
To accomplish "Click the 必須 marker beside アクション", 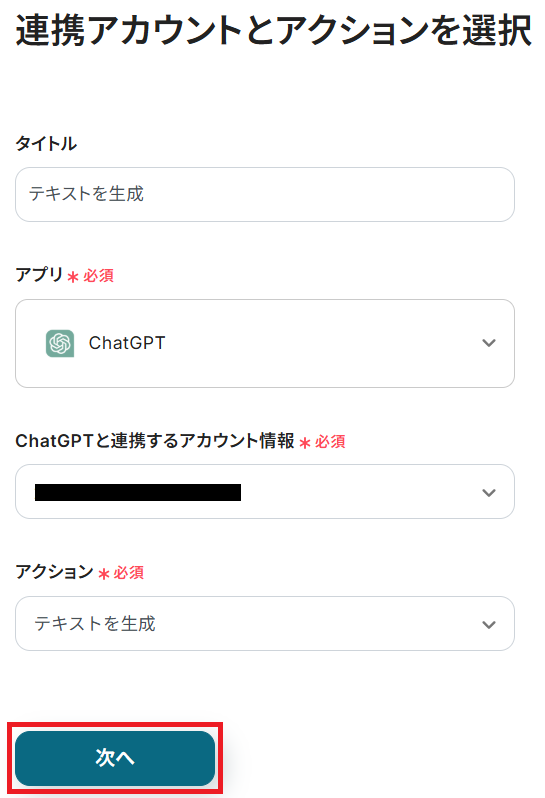I will [x=129, y=573].
